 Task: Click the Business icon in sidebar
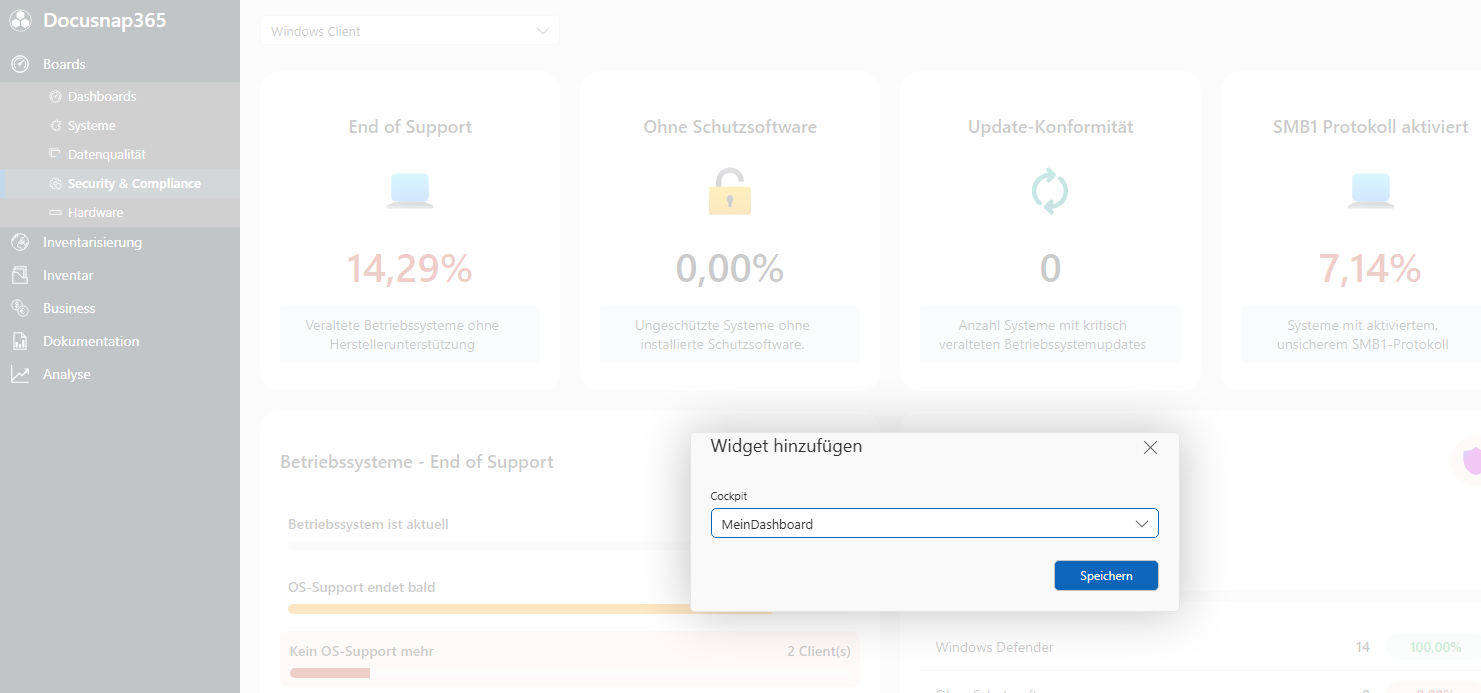point(20,308)
